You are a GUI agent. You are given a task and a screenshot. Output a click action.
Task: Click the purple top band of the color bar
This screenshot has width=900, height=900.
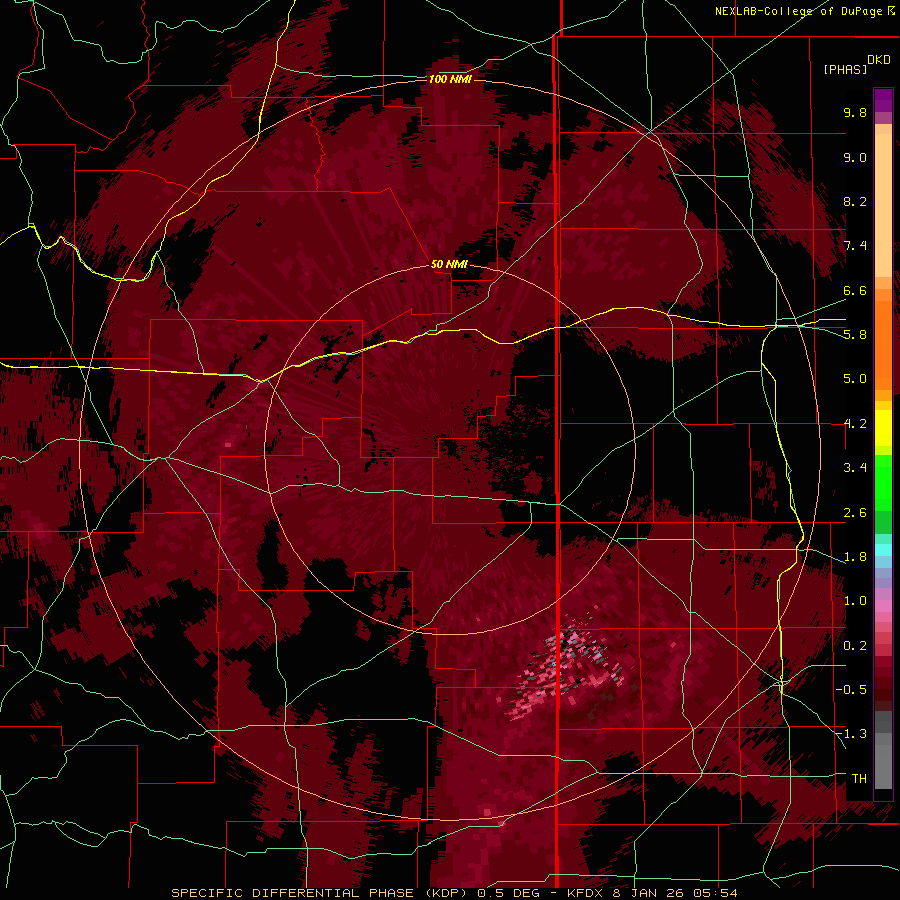(x=883, y=100)
